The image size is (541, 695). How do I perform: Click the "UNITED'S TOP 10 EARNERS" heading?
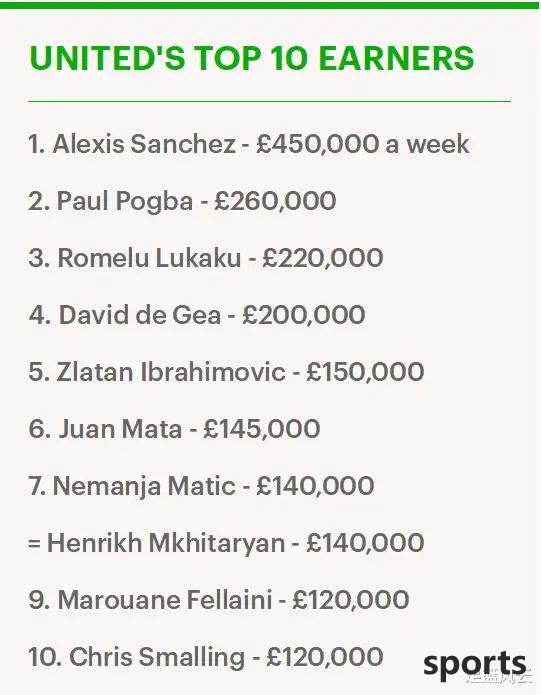[251, 59]
